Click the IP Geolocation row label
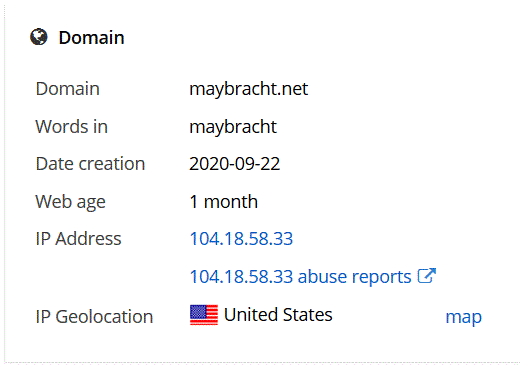This screenshot has height=371, width=521. tap(94, 317)
